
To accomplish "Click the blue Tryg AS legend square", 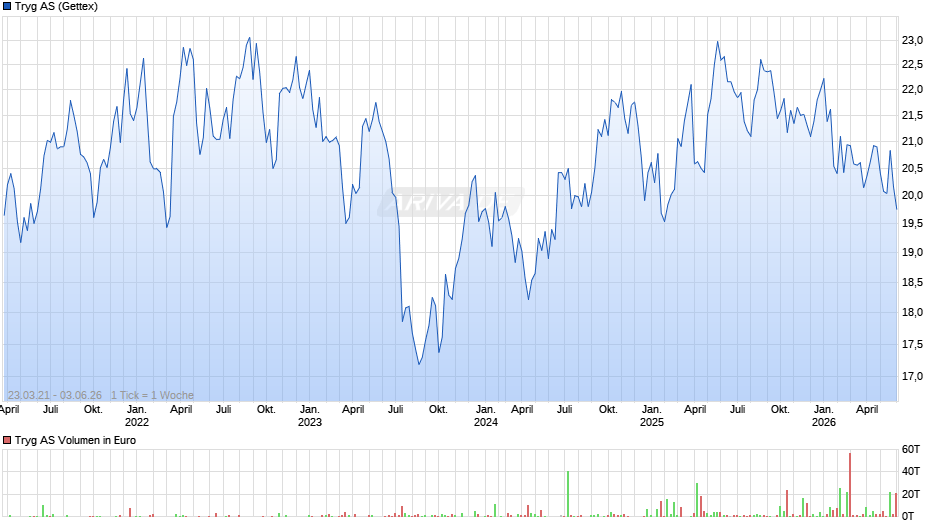I will click(7, 7).
